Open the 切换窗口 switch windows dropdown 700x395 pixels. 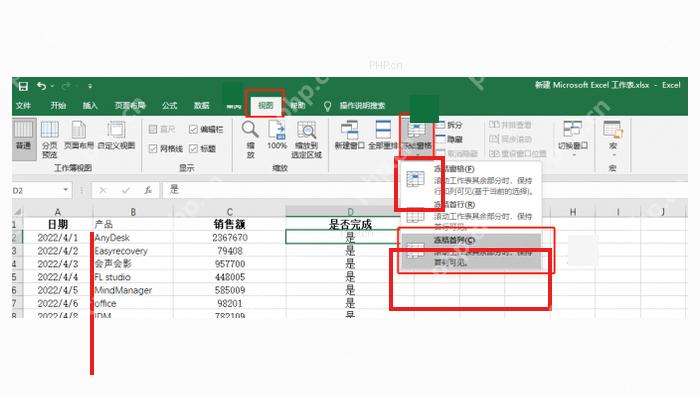[x=573, y=139]
